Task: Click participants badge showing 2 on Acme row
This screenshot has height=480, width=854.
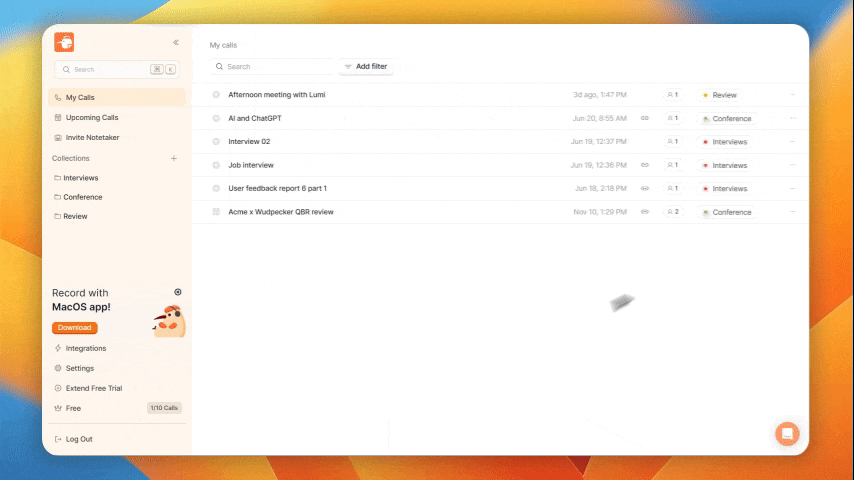Action: coord(673,212)
